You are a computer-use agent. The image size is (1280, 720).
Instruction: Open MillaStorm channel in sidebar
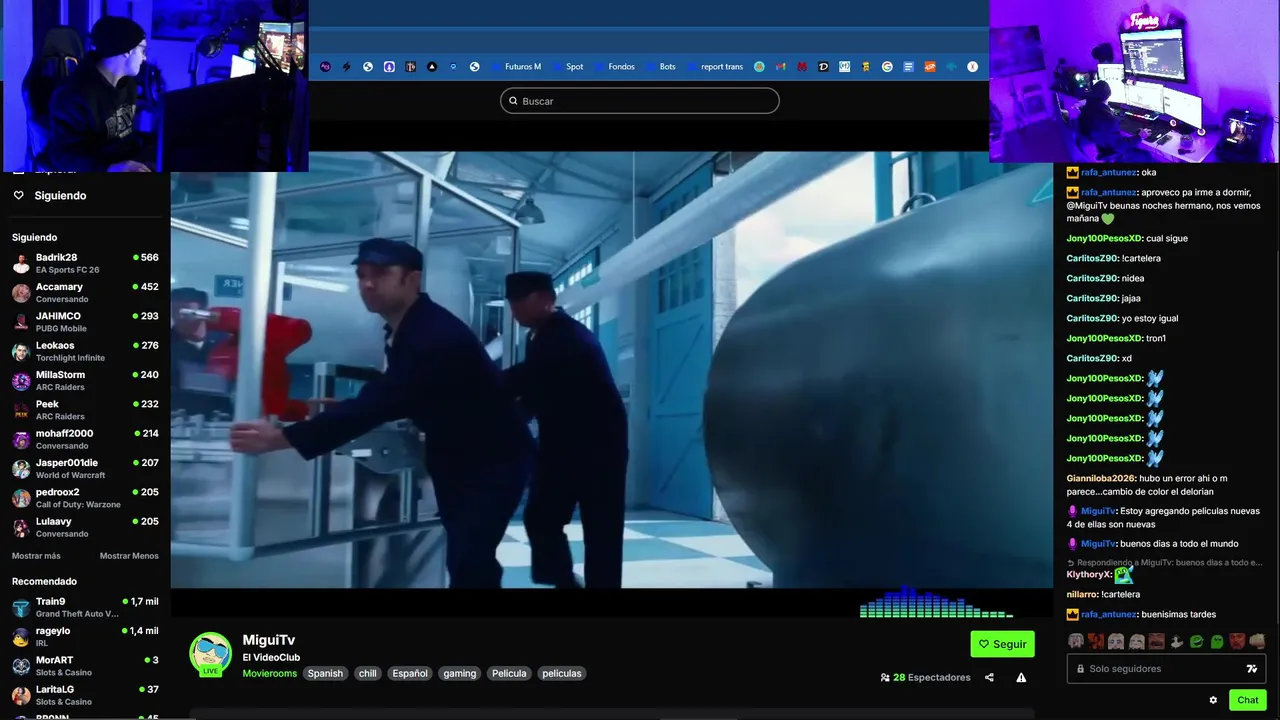coord(85,381)
